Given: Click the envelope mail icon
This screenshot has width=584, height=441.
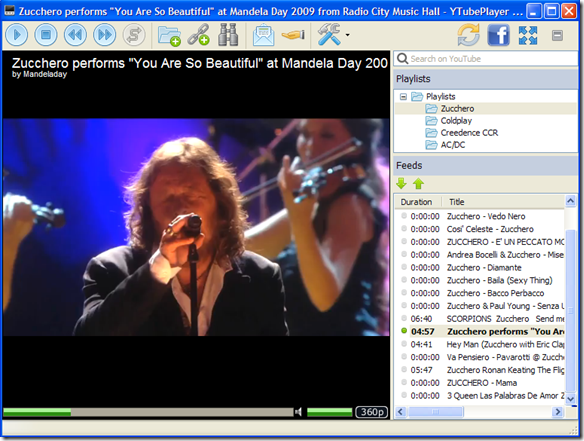Looking at the screenshot, I should pyautogui.click(x=263, y=35).
